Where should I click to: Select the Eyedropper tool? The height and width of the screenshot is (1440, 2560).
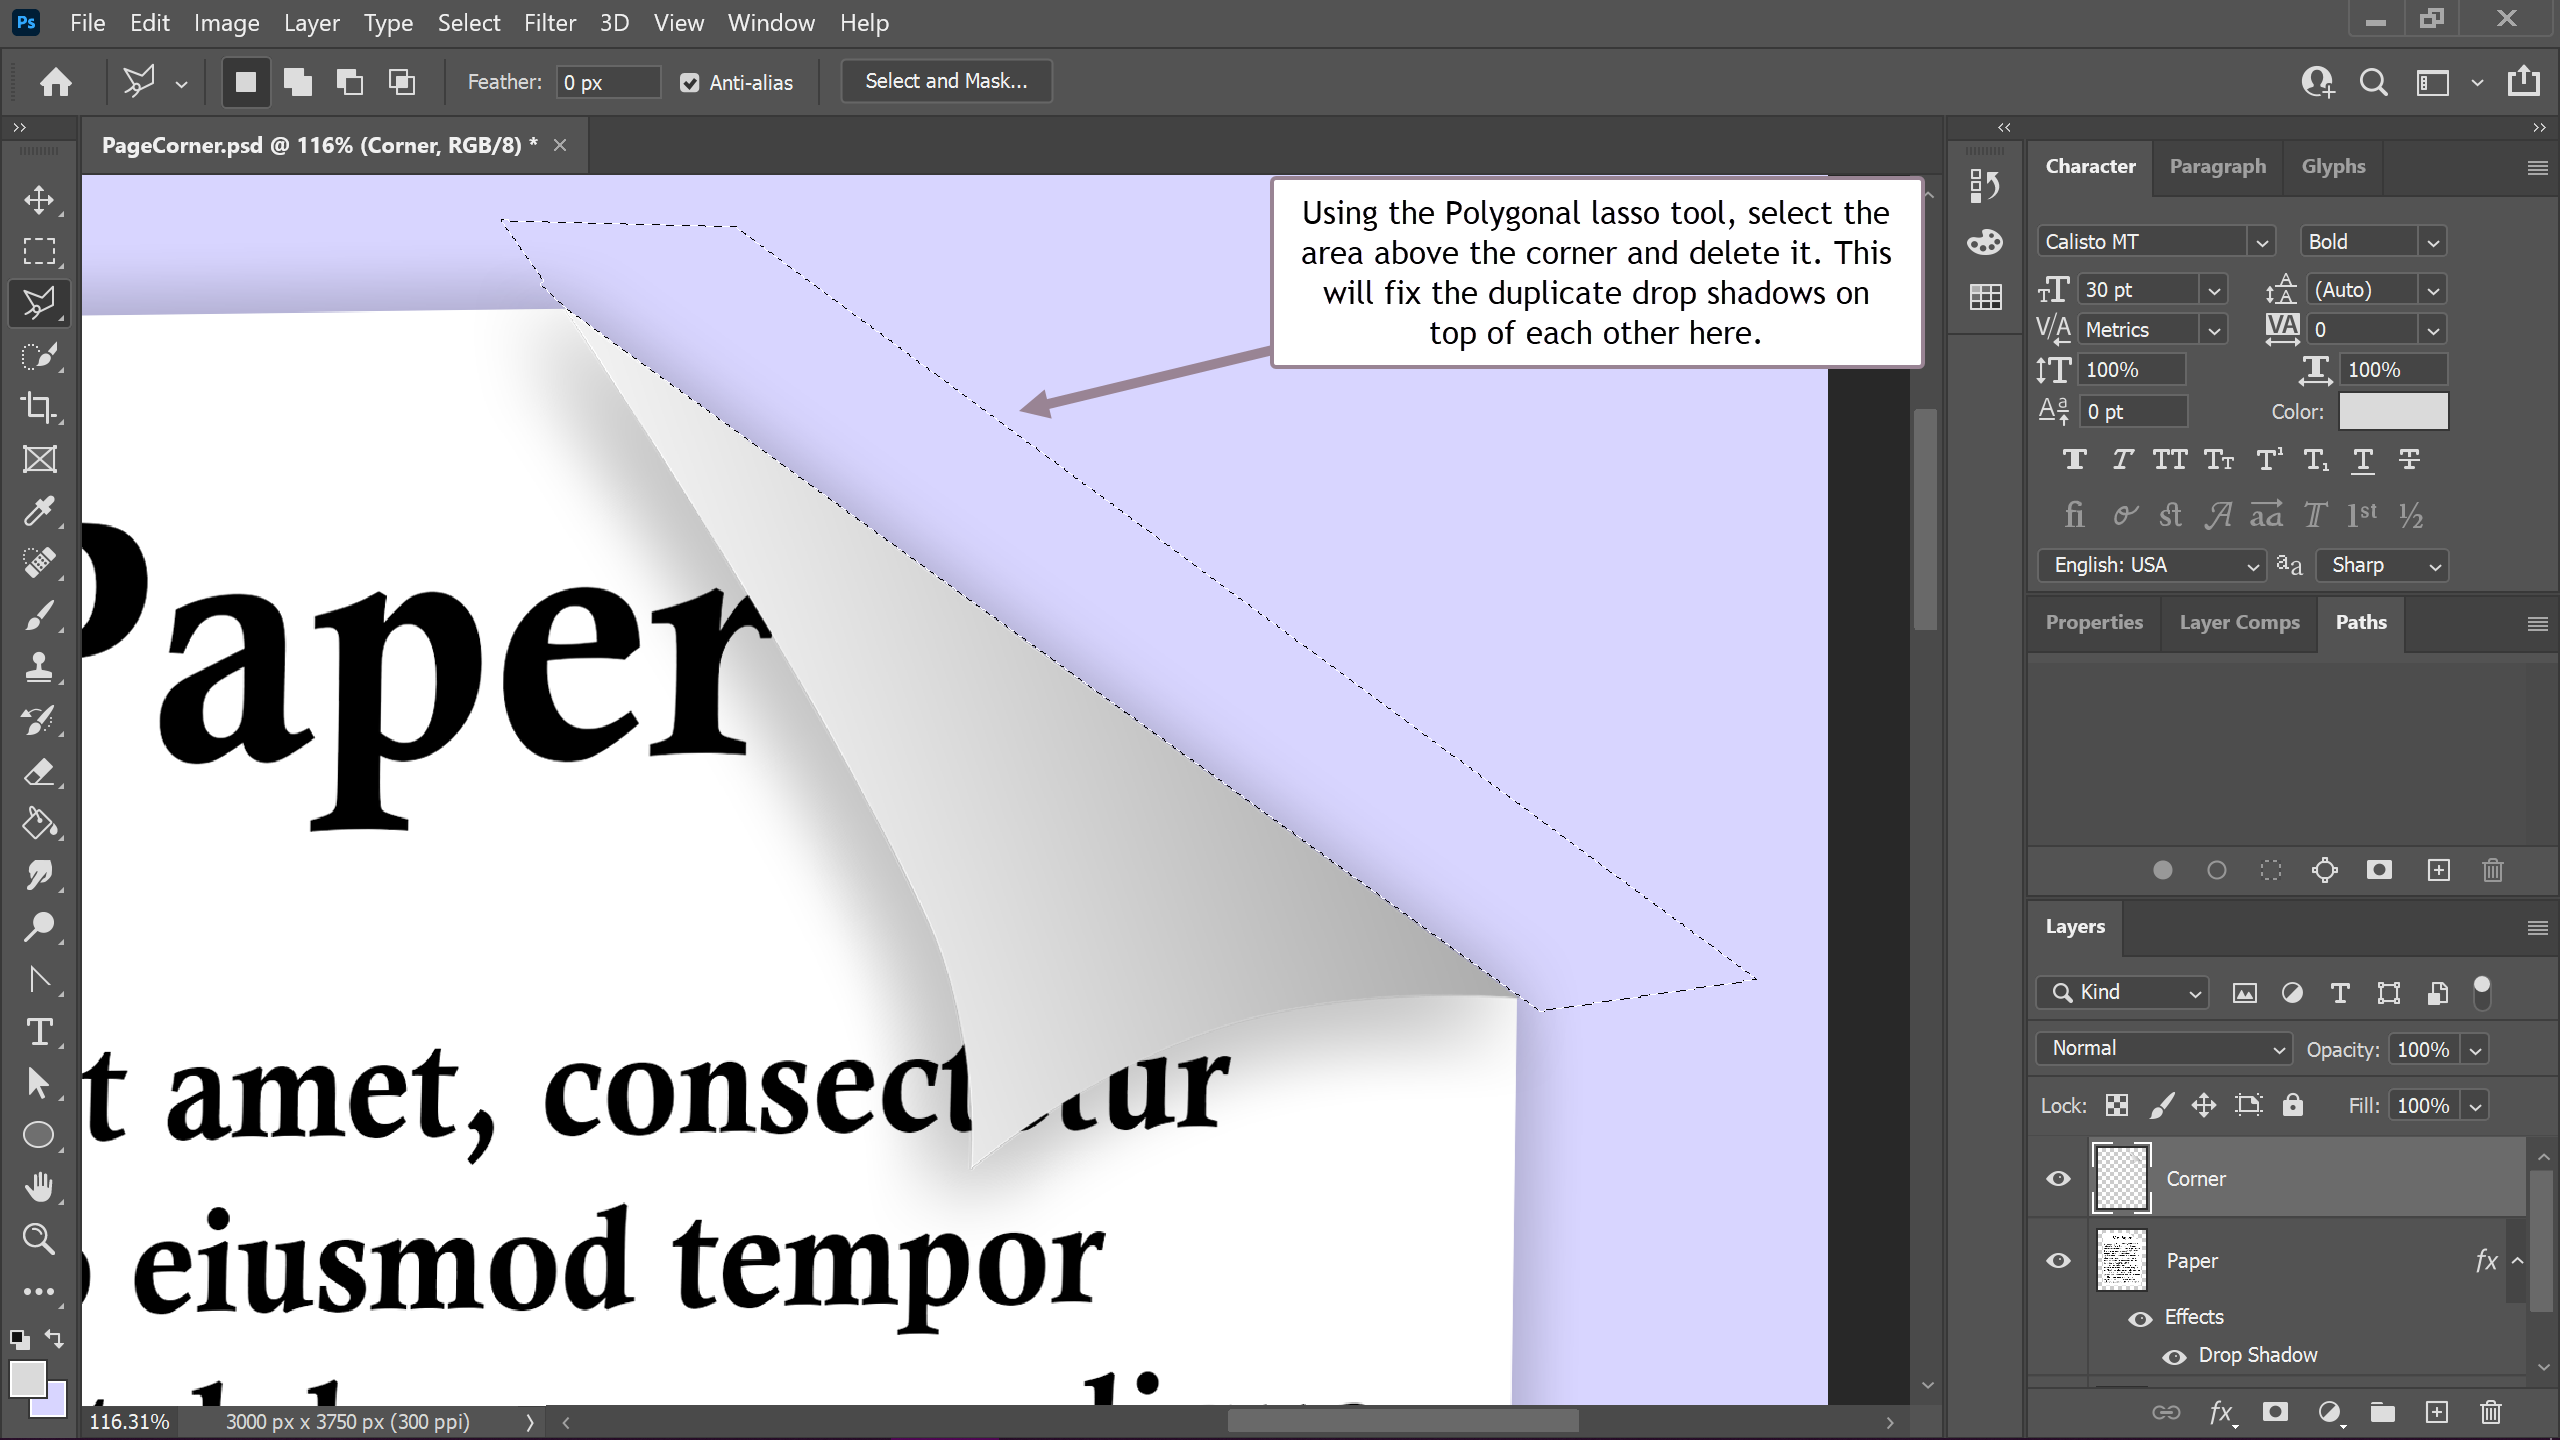39,511
